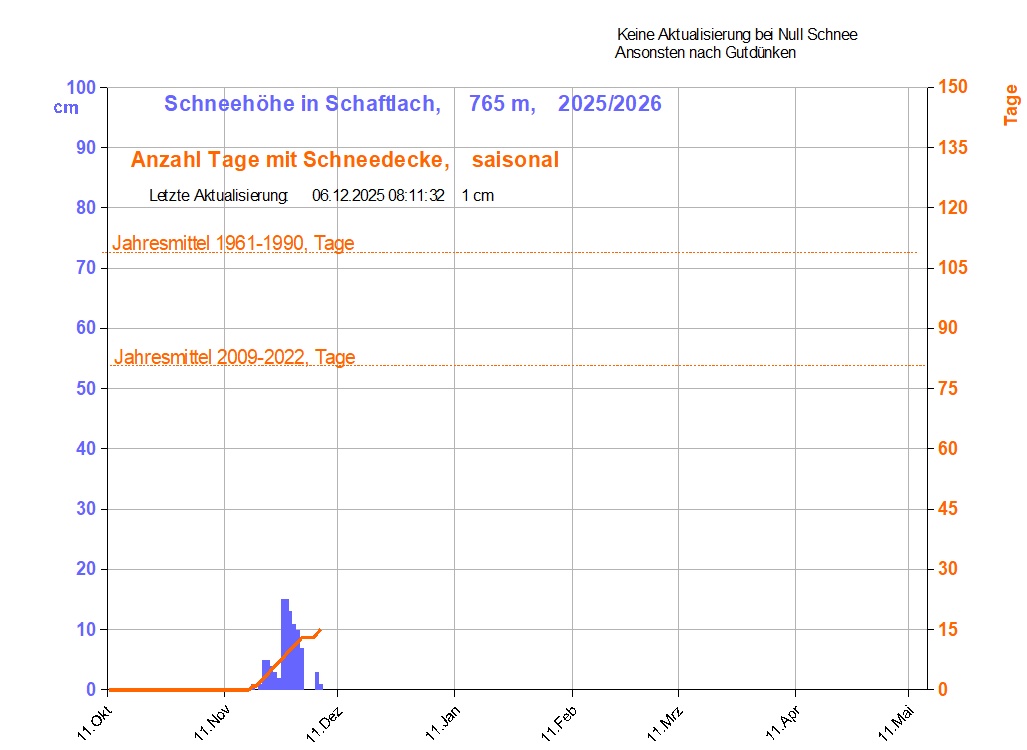Image resolution: width=1027 pixels, height=750 pixels.
Task: Click the '105' tick on the right axis
Action: (953, 268)
